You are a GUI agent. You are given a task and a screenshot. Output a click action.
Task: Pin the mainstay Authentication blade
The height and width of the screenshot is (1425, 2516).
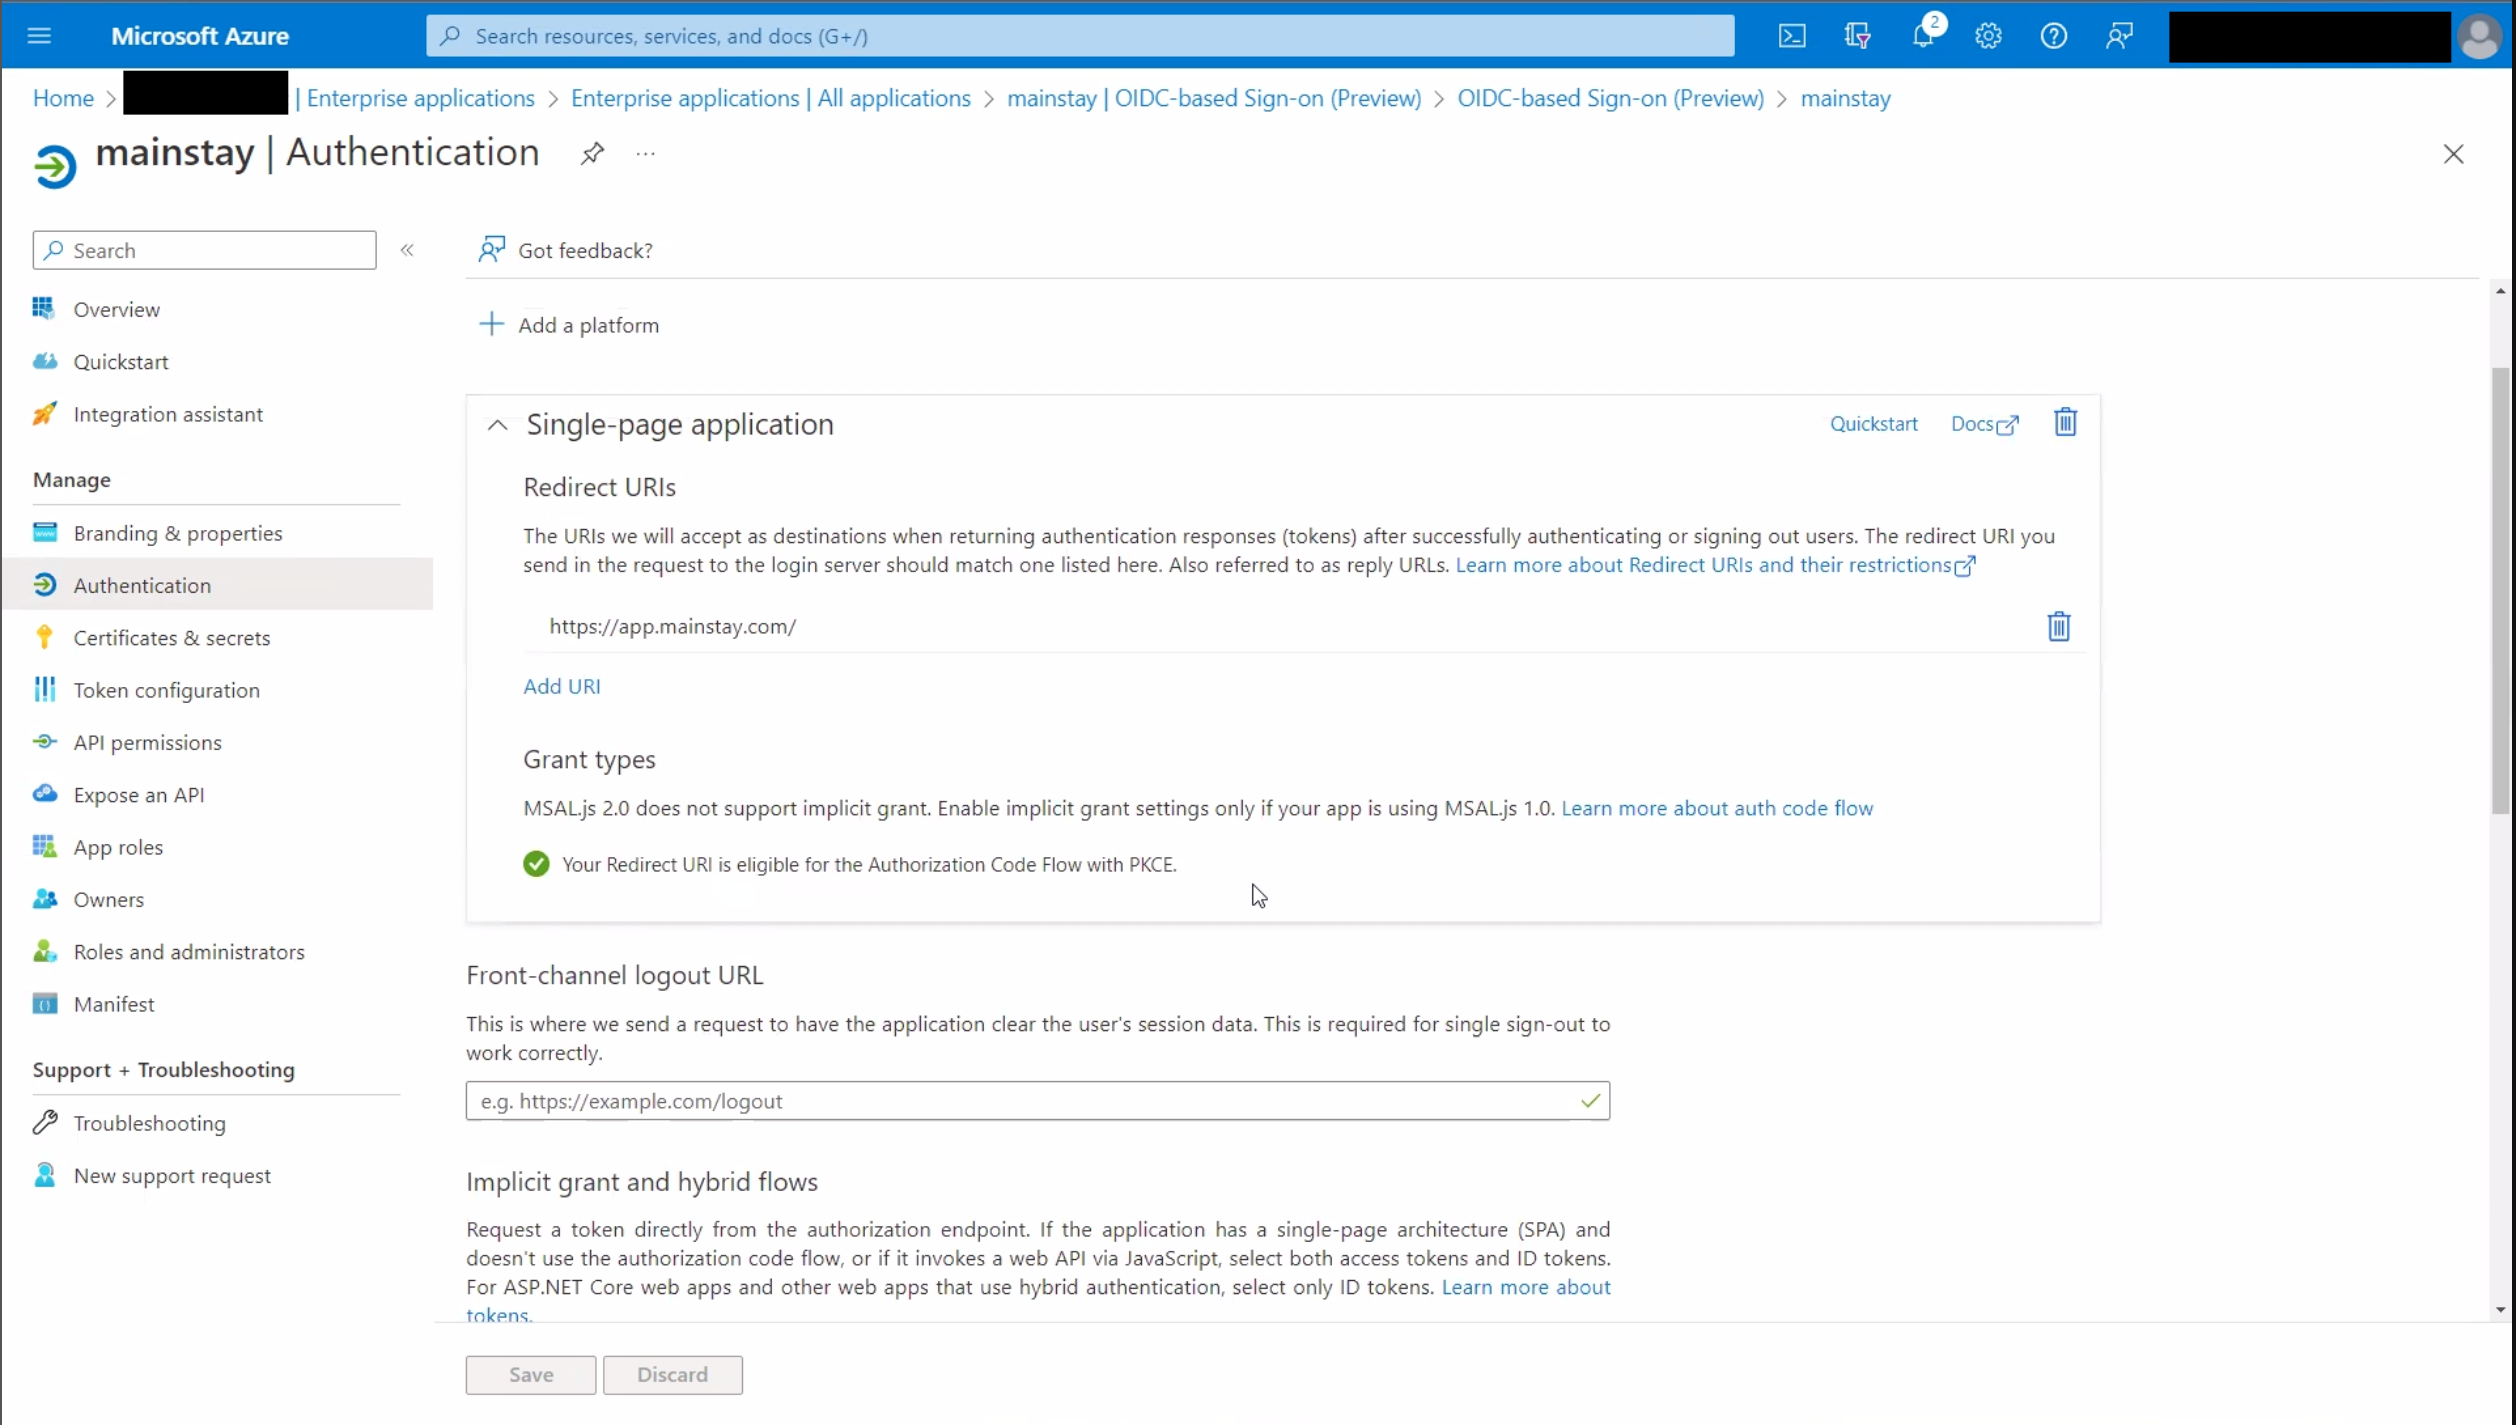click(x=592, y=154)
